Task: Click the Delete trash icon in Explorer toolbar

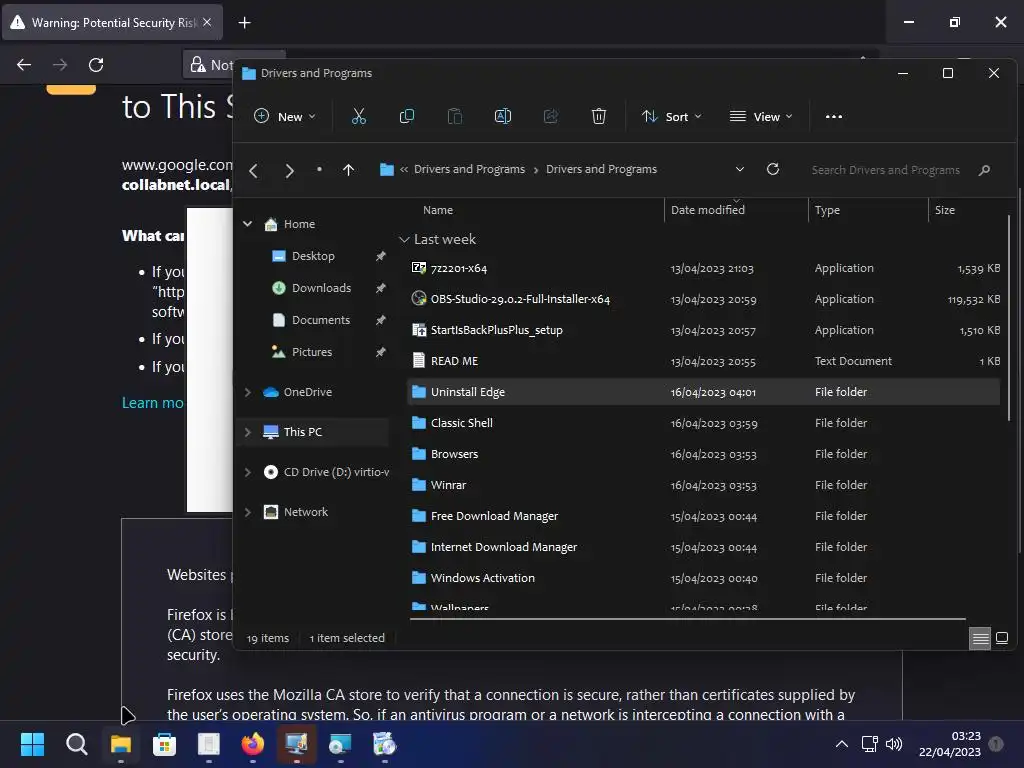Action: click(599, 116)
